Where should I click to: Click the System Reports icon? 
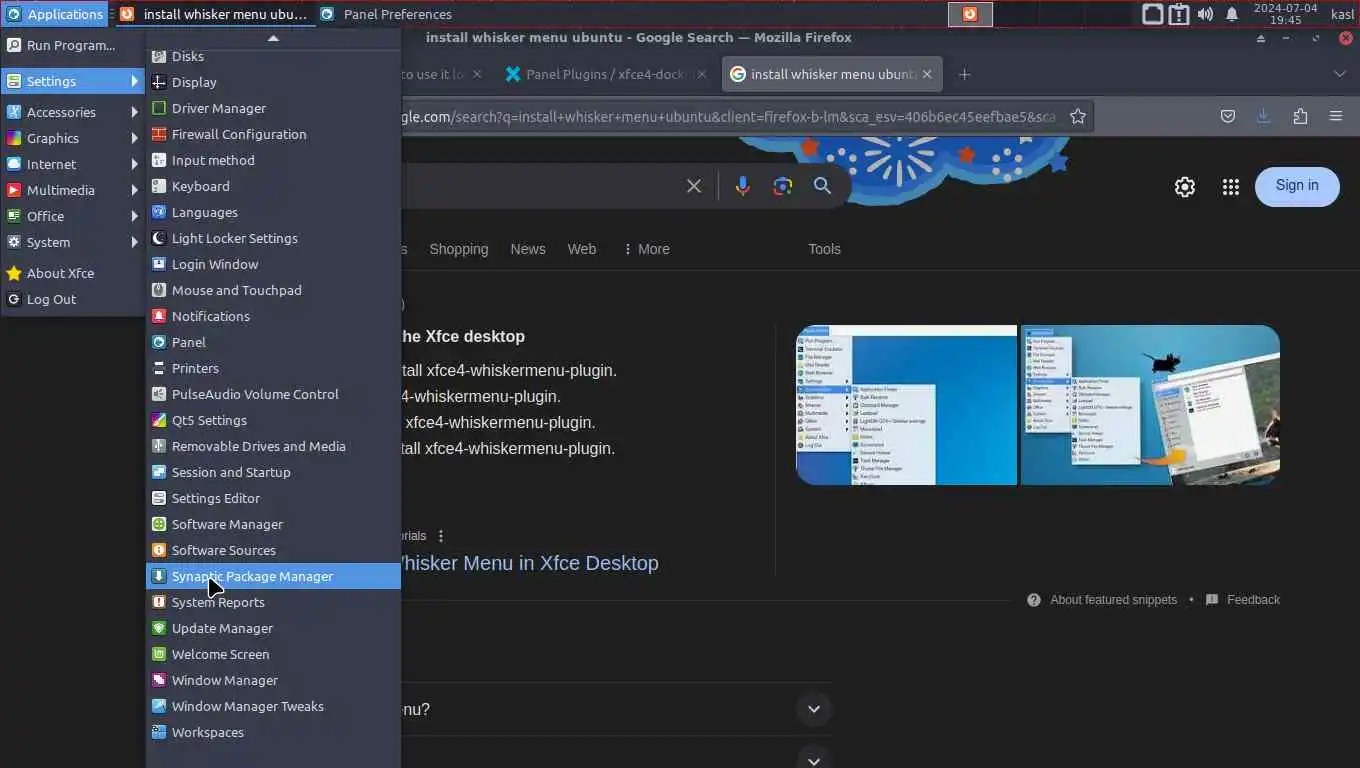[x=158, y=602]
